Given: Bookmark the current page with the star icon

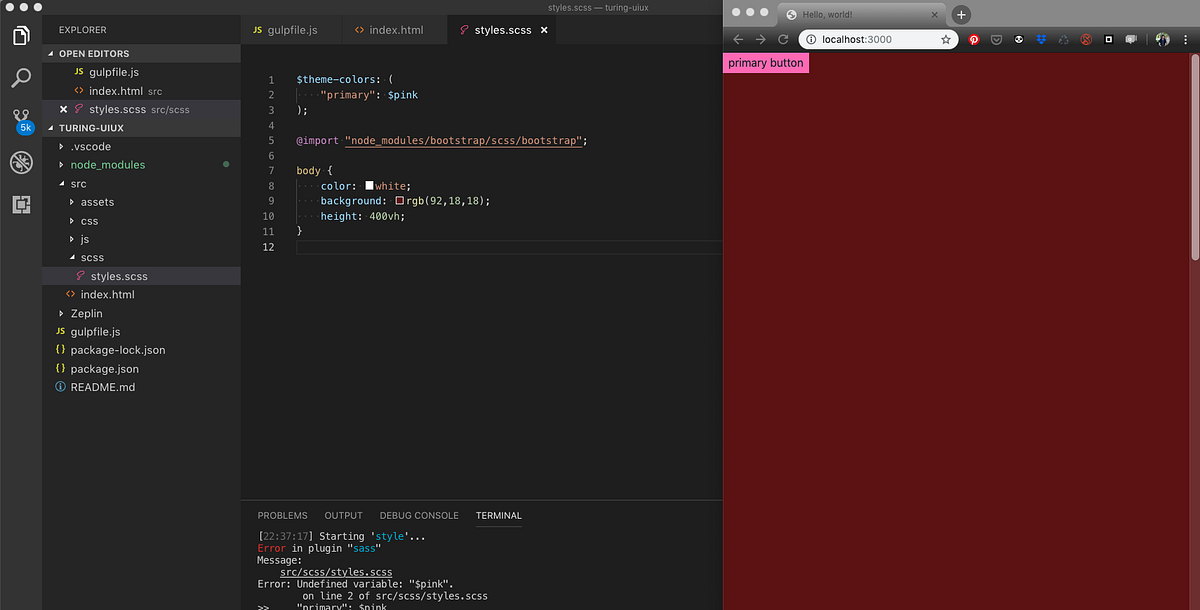Looking at the screenshot, I should [946, 39].
